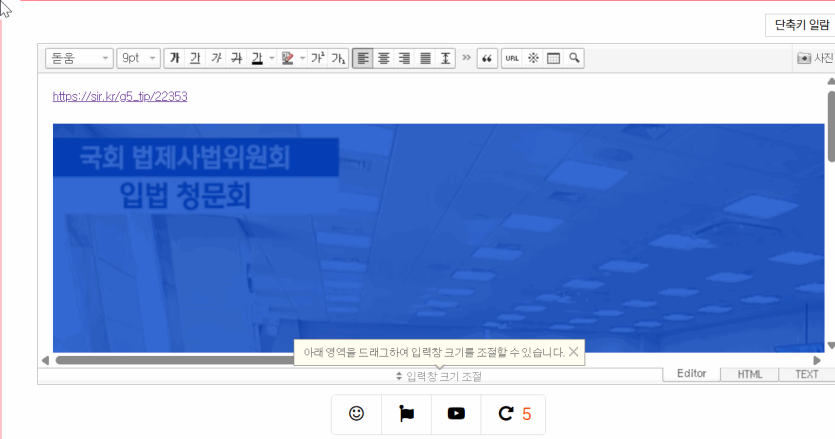835x439 pixels.
Task: Click the vertical scrollbar up arrow
Action: click(831, 82)
